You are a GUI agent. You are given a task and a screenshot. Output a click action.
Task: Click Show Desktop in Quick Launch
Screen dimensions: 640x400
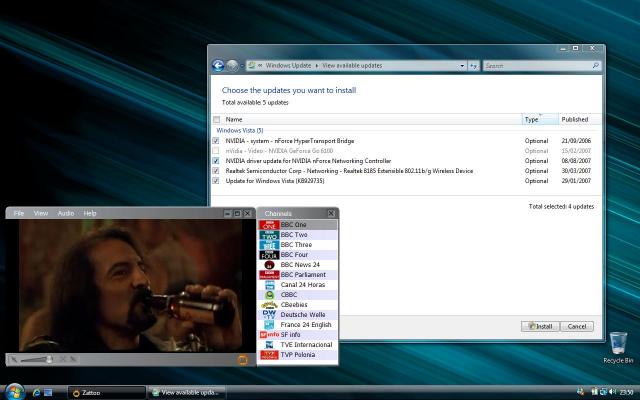coord(48,393)
